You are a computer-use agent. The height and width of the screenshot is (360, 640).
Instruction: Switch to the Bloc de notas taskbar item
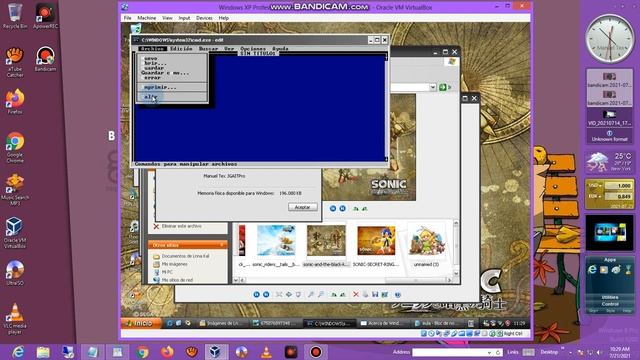437,323
